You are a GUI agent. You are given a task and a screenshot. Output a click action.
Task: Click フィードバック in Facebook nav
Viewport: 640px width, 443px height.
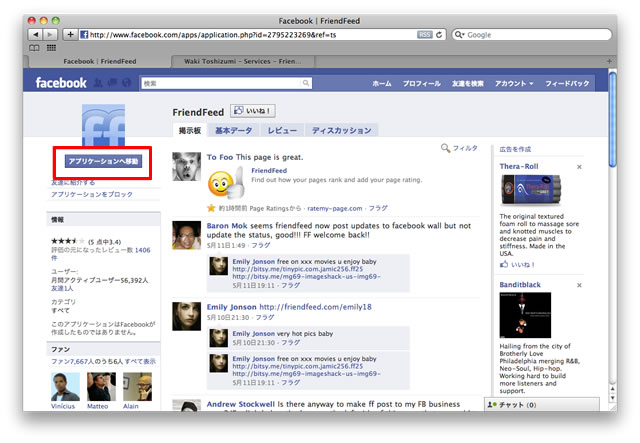point(567,83)
